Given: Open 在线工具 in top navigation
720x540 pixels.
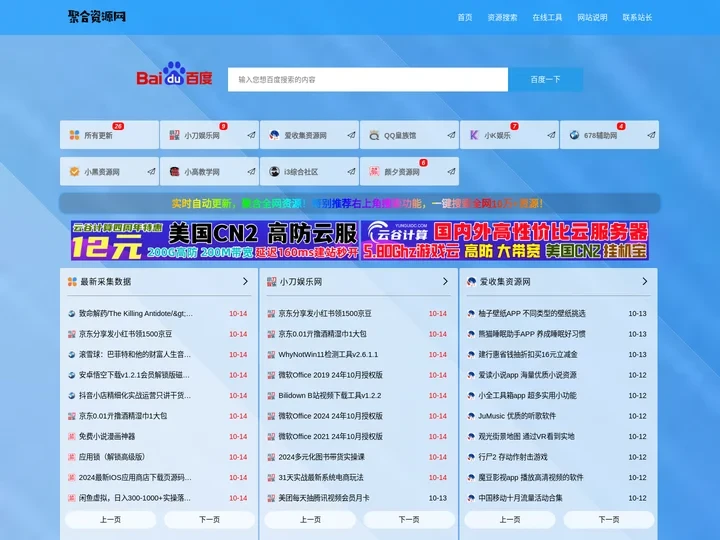Looking at the screenshot, I should [547, 17].
